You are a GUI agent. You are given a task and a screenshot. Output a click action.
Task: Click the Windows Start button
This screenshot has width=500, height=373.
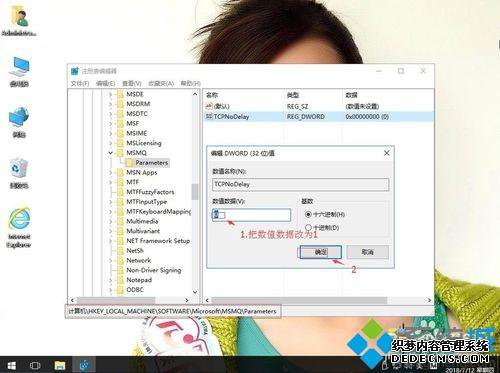pos(12,365)
